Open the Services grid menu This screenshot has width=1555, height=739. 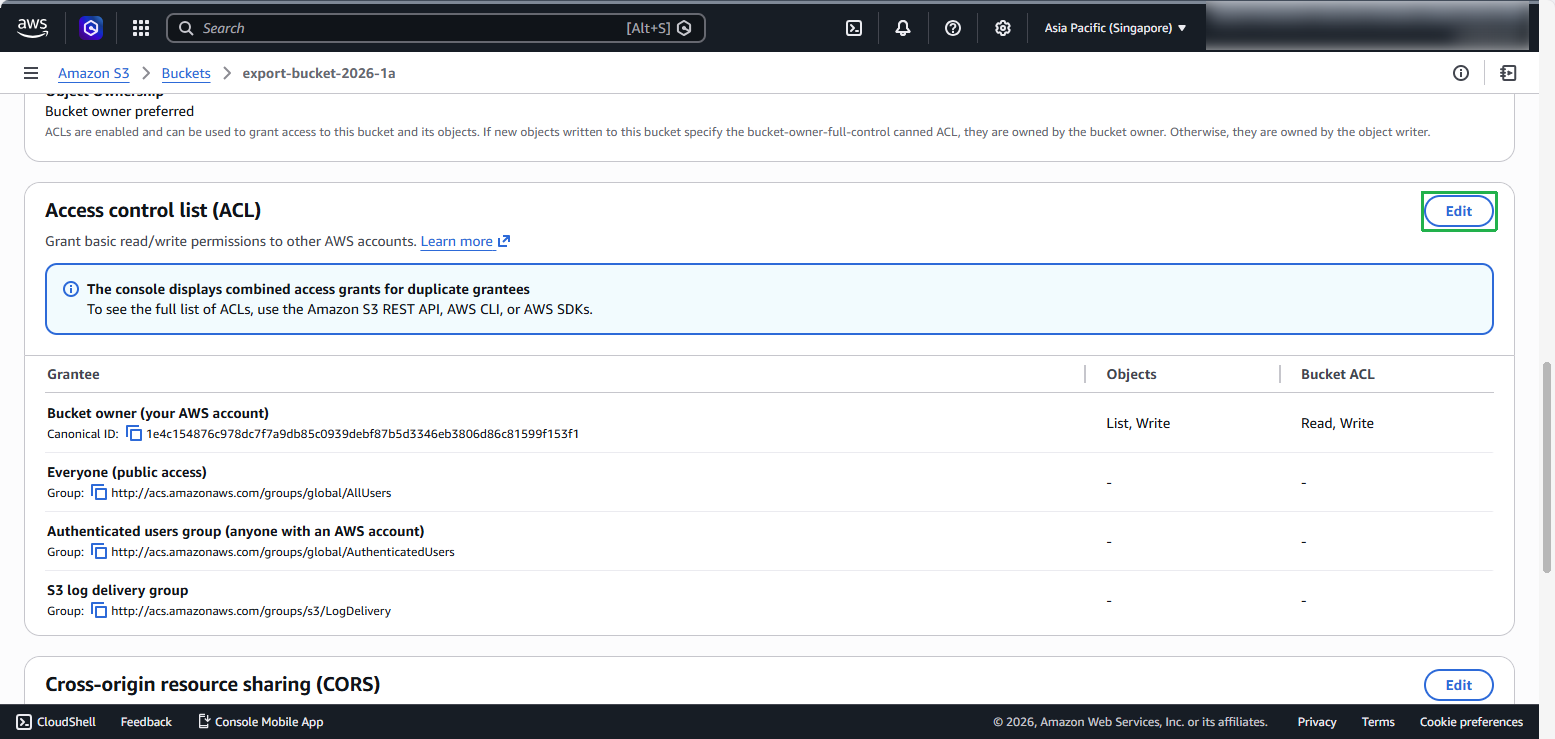(x=141, y=28)
